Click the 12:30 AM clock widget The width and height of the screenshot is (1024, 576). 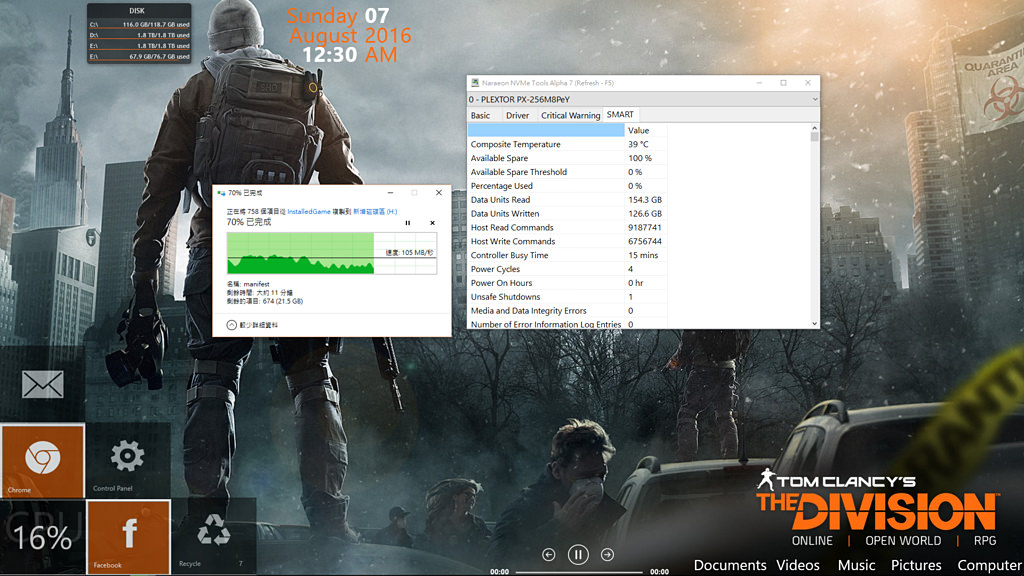coord(349,55)
